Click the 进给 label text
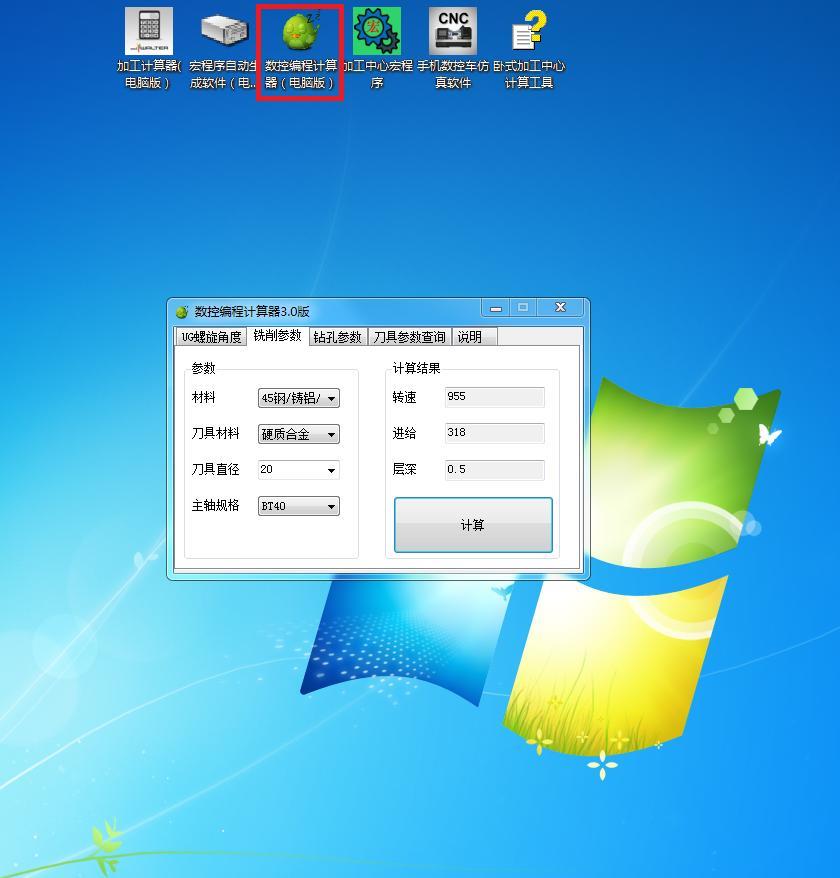Viewport: 840px width, 878px height. coord(404,433)
